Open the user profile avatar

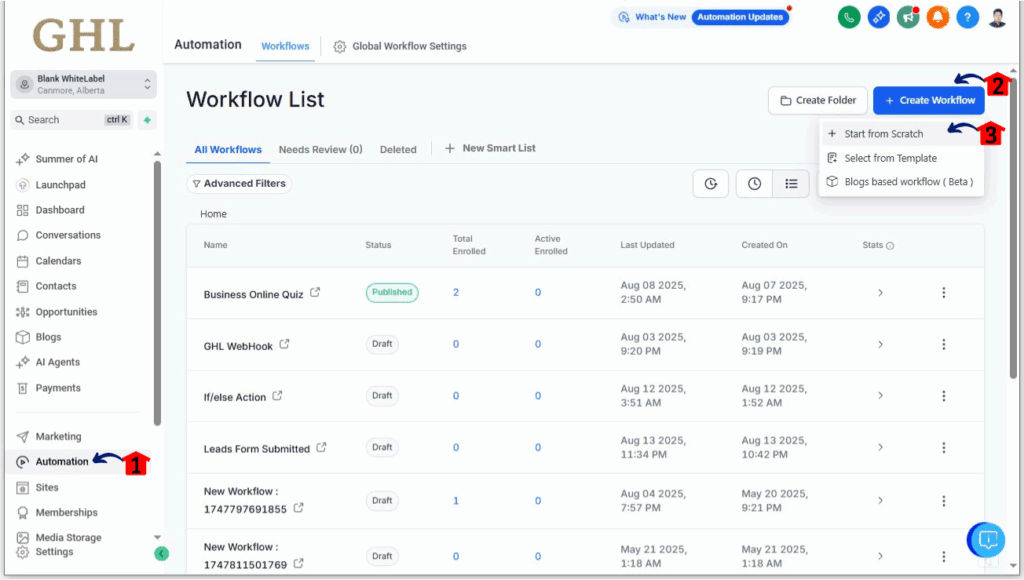(997, 17)
